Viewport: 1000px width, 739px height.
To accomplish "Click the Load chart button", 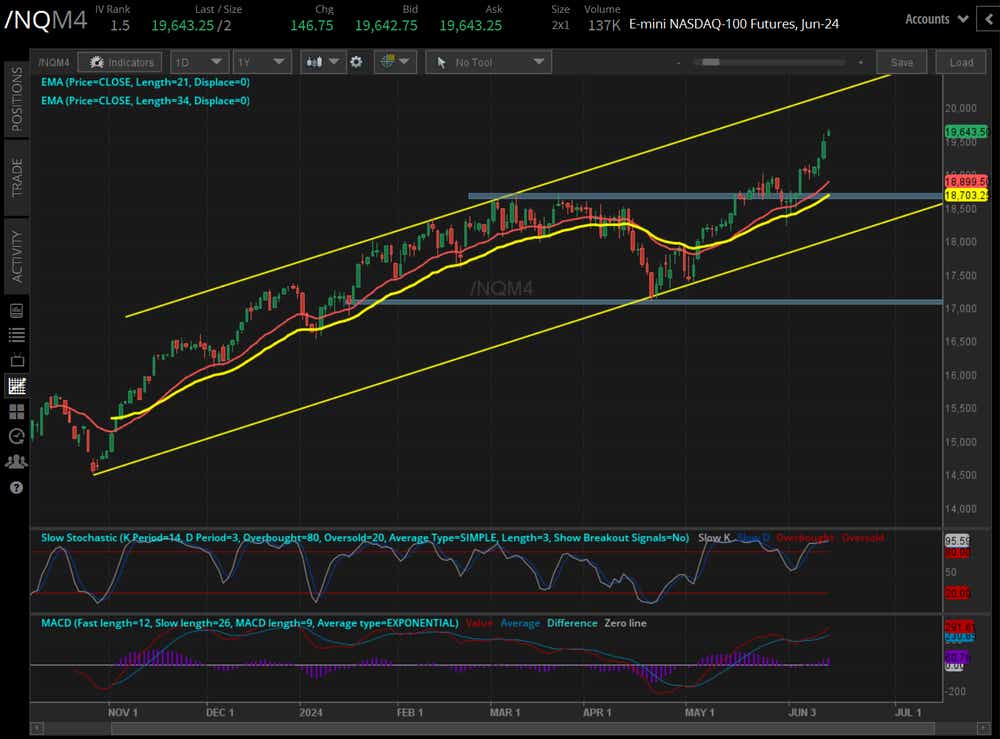I will [x=961, y=62].
